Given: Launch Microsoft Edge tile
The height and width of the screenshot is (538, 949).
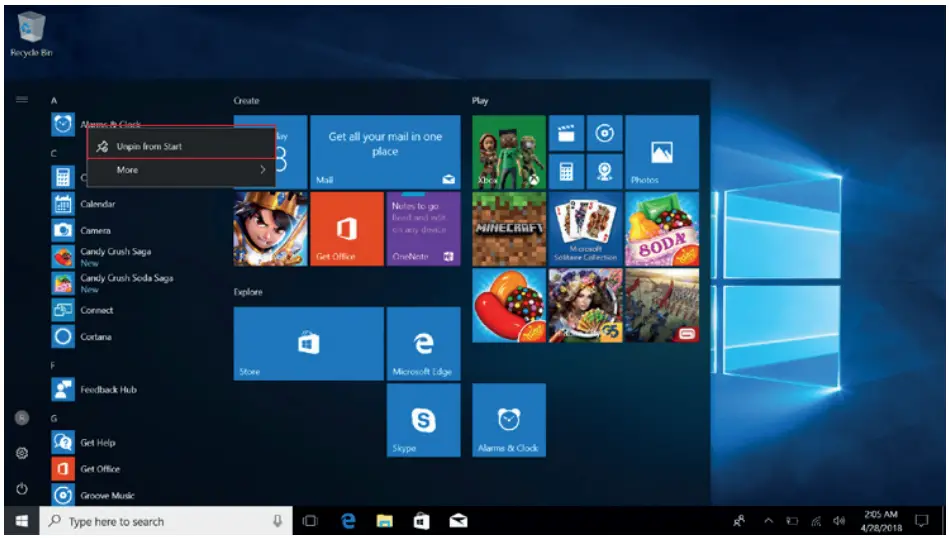Looking at the screenshot, I should (x=423, y=344).
